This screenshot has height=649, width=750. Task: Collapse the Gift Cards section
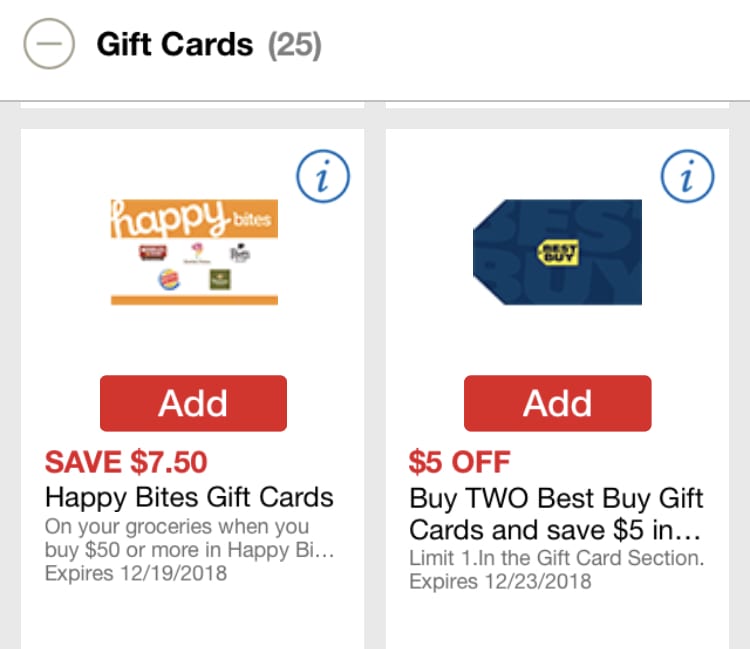(x=47, y=45)
